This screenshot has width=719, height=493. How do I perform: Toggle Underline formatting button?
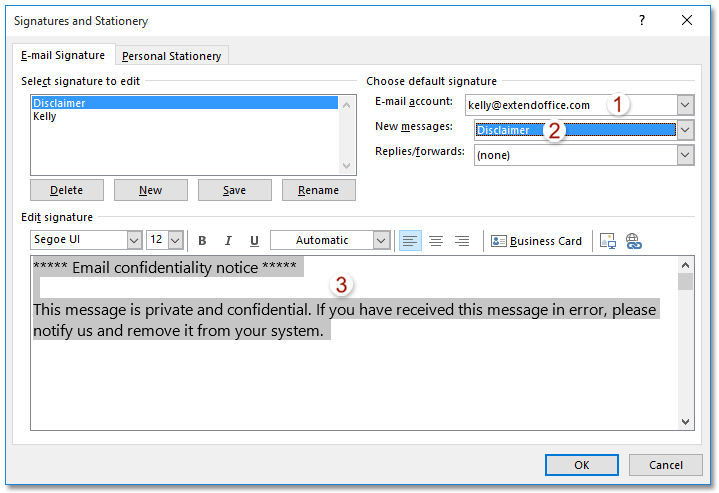point(254,241)
